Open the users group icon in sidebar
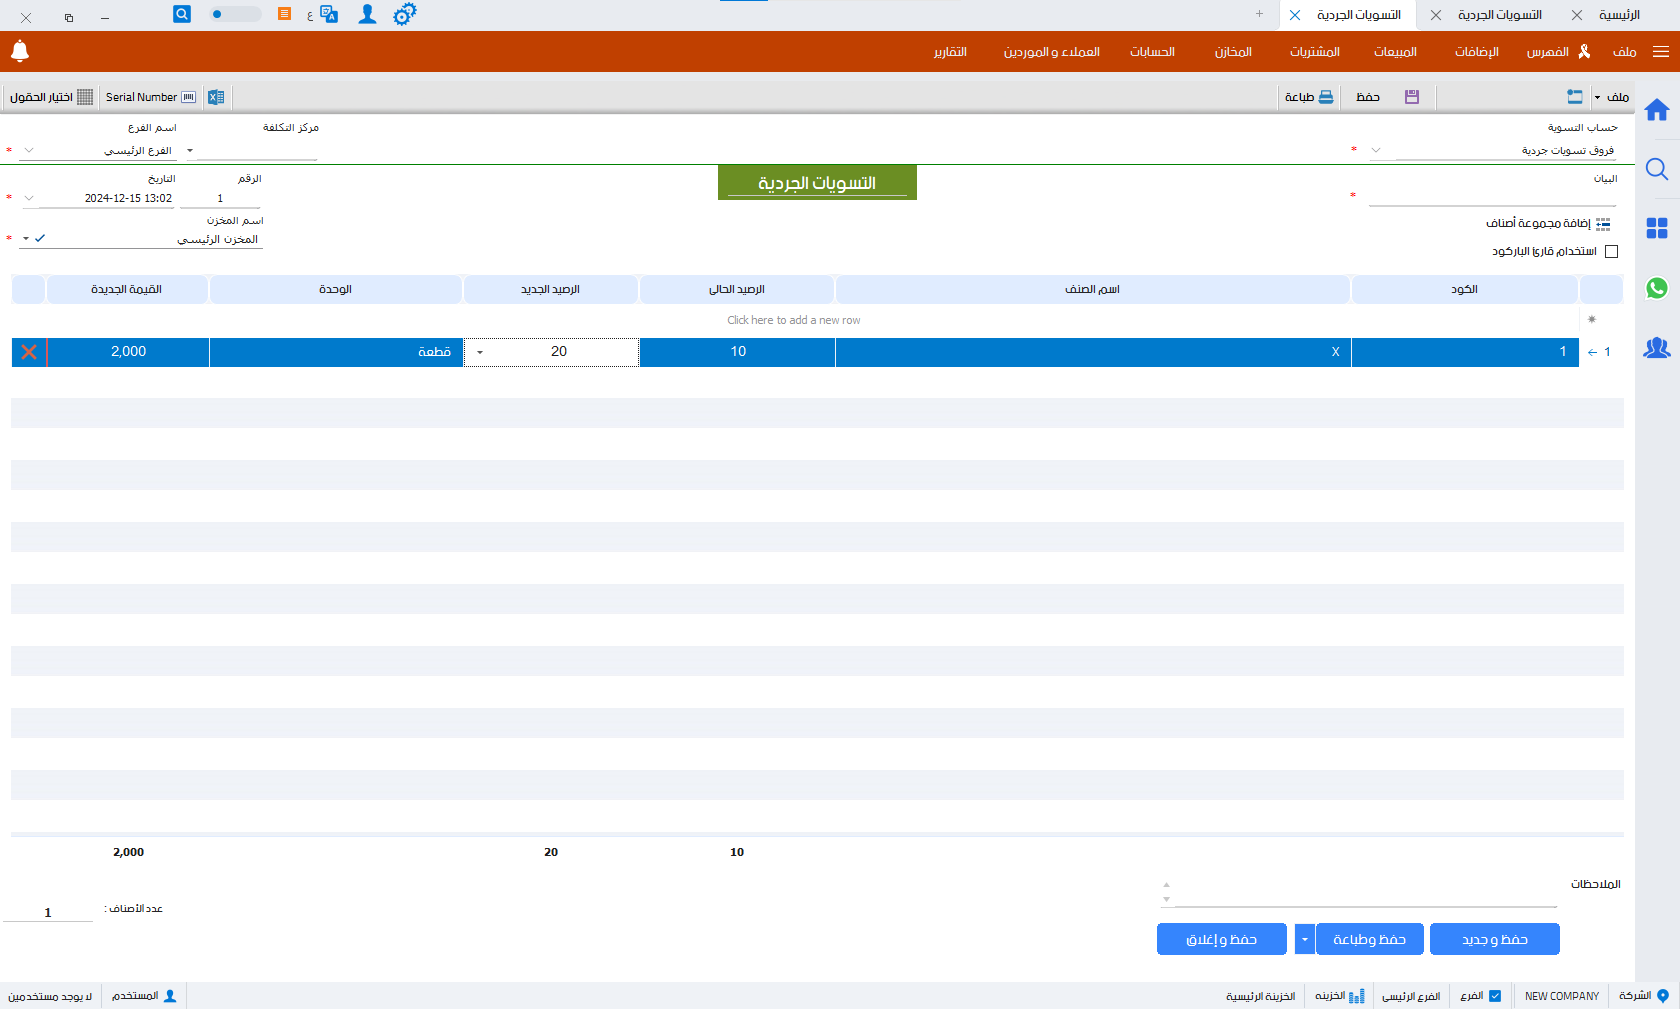 click(1657, 348)
